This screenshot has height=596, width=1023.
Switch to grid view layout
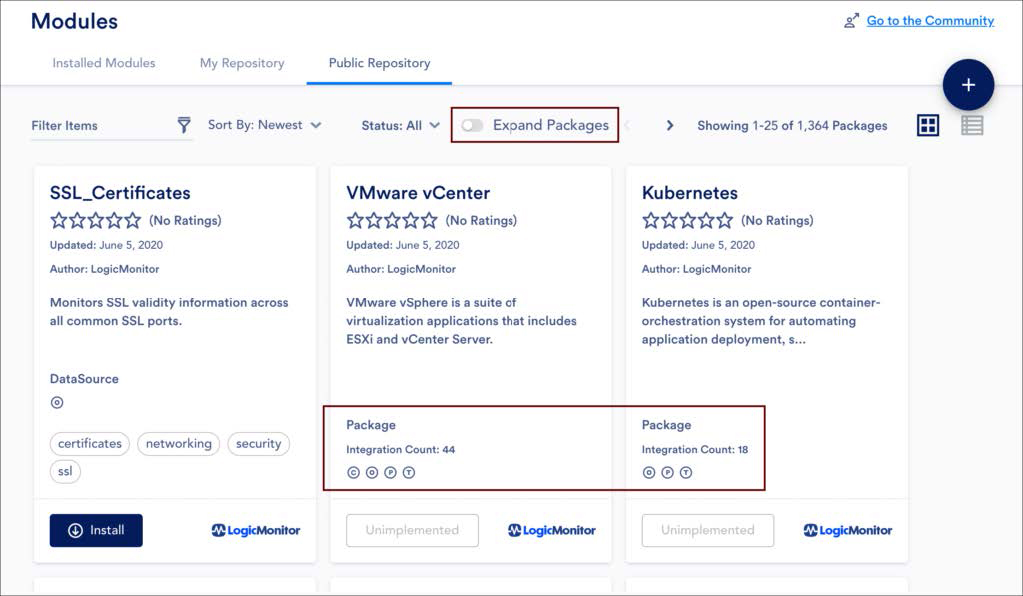[928, 125]
